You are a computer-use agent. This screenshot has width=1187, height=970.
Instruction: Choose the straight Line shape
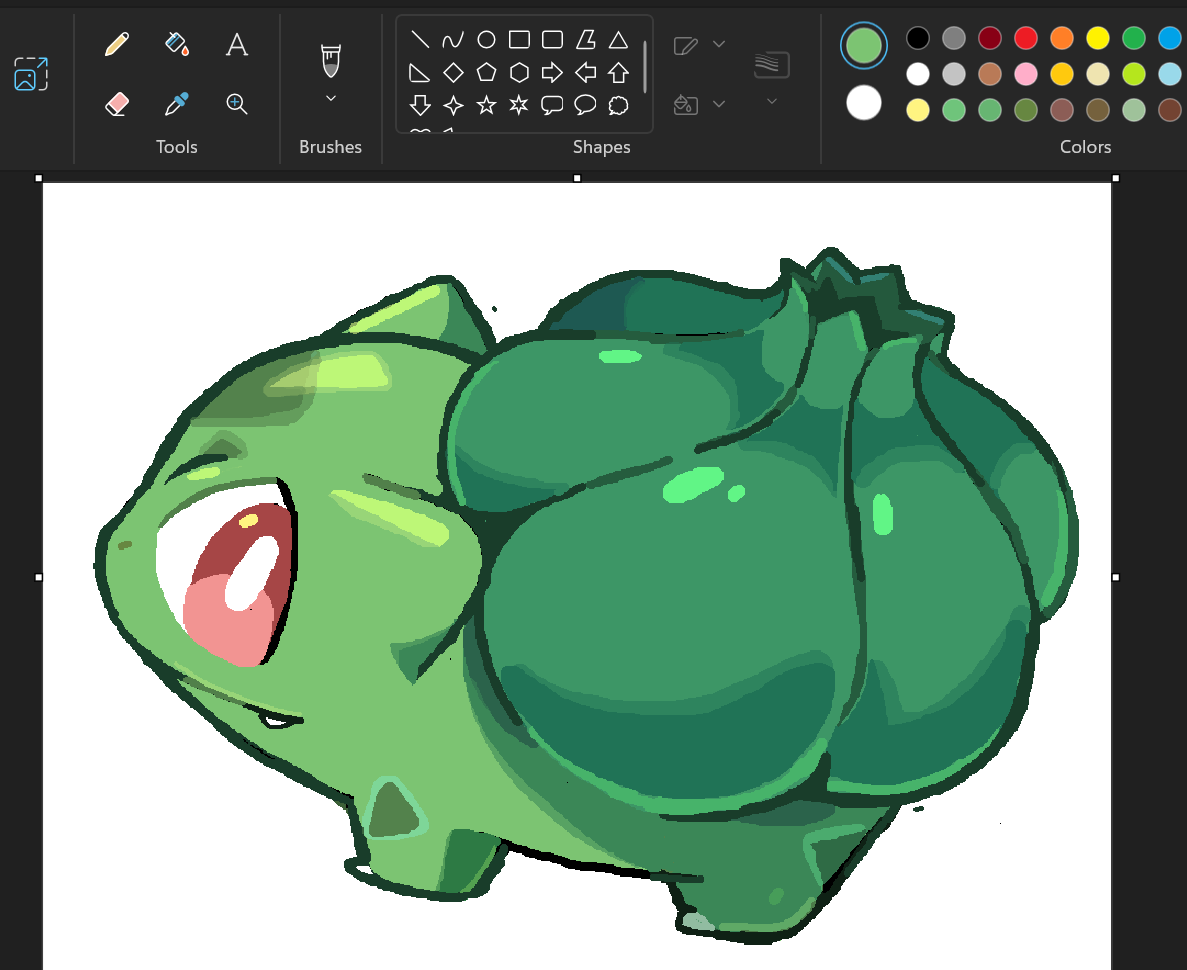tap(419, 39)
